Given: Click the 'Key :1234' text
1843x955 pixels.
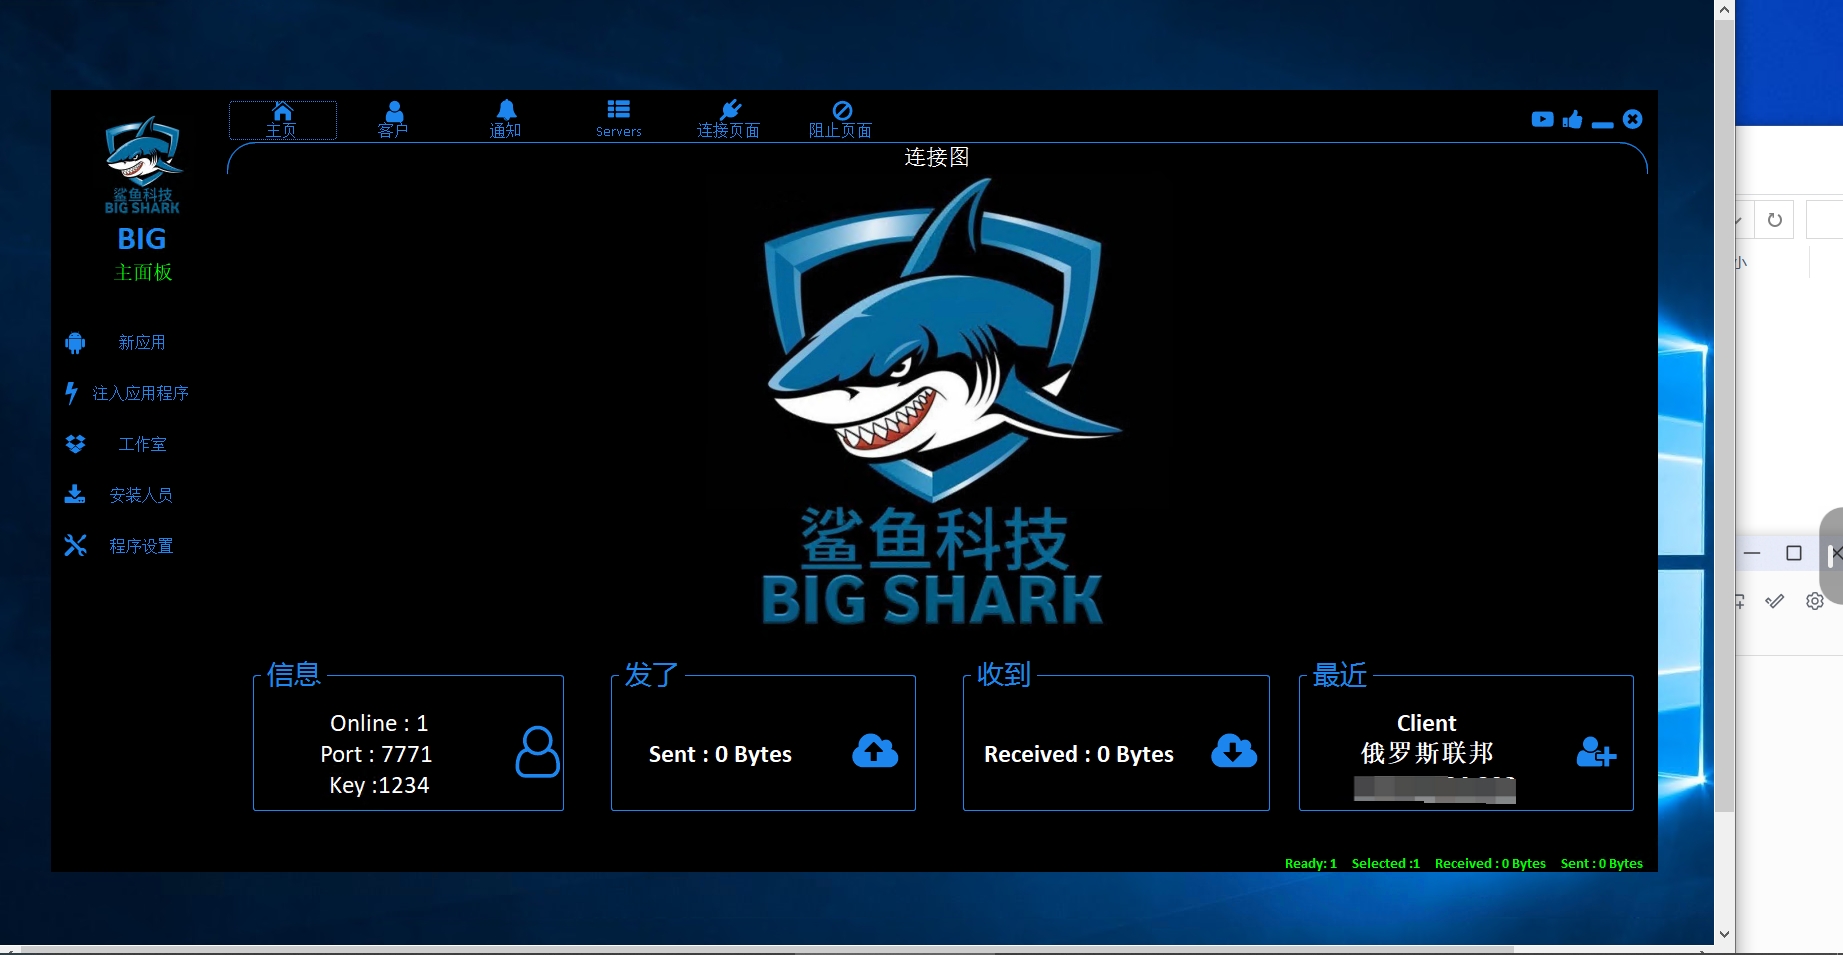Looking at the screenshot, I should (379, 786).
